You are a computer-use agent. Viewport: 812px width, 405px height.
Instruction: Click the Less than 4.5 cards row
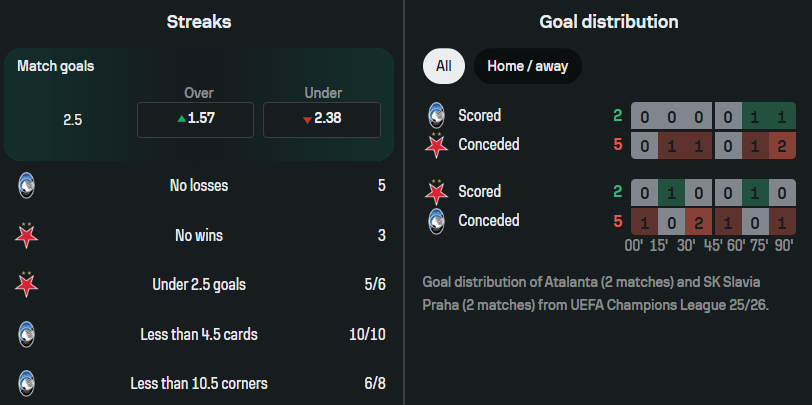(x=199, y=334)
